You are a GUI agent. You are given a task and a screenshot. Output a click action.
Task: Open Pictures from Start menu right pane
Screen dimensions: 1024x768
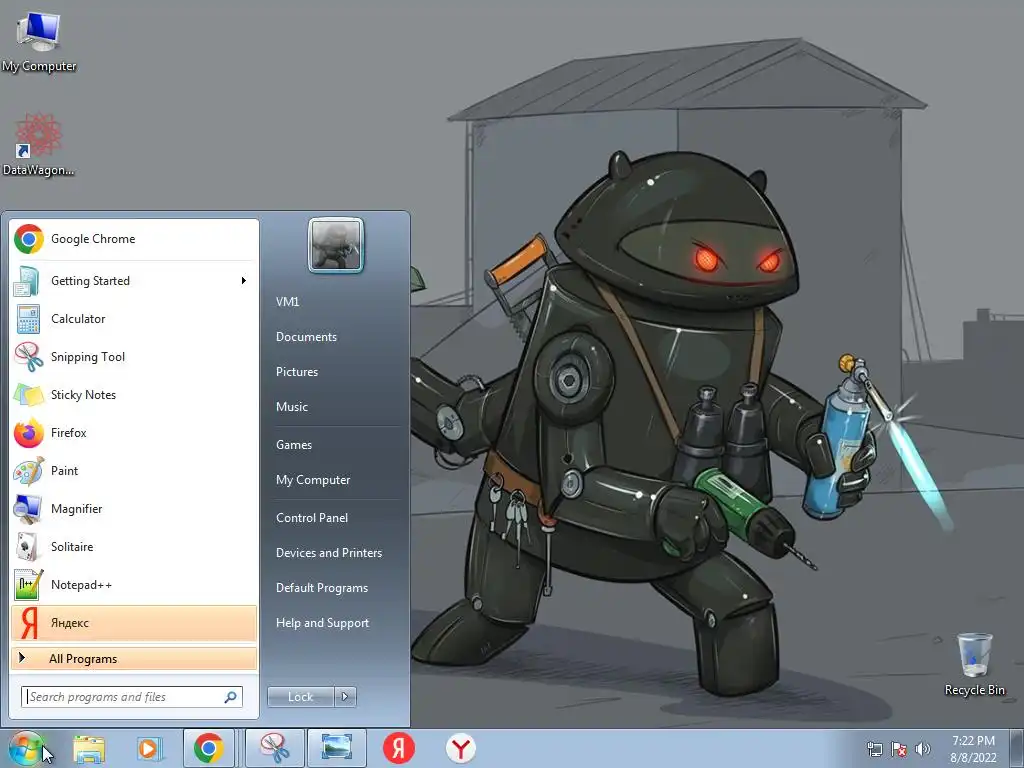tap(297, 372)
